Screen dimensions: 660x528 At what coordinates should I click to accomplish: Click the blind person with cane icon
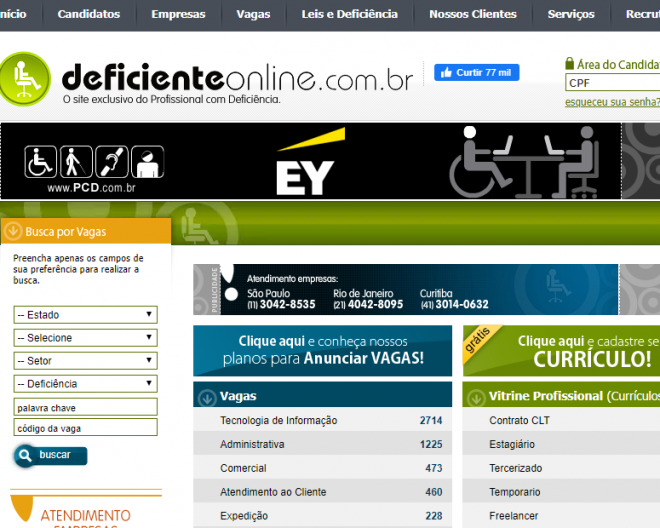(x=76, y=161)
